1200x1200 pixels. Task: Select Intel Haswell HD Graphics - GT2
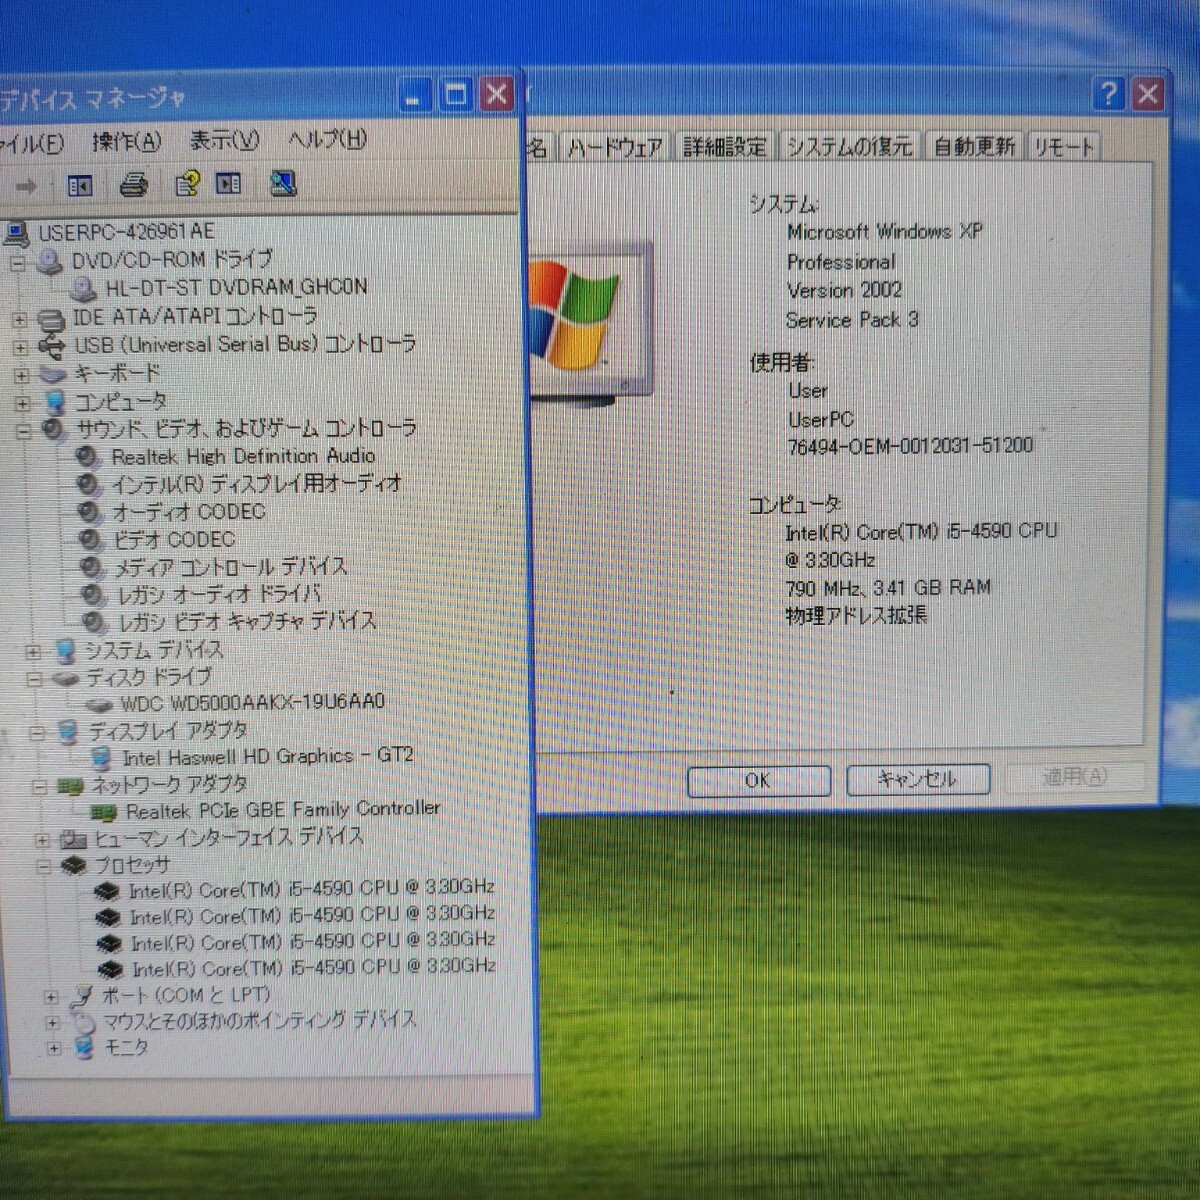tap(267, 757)
